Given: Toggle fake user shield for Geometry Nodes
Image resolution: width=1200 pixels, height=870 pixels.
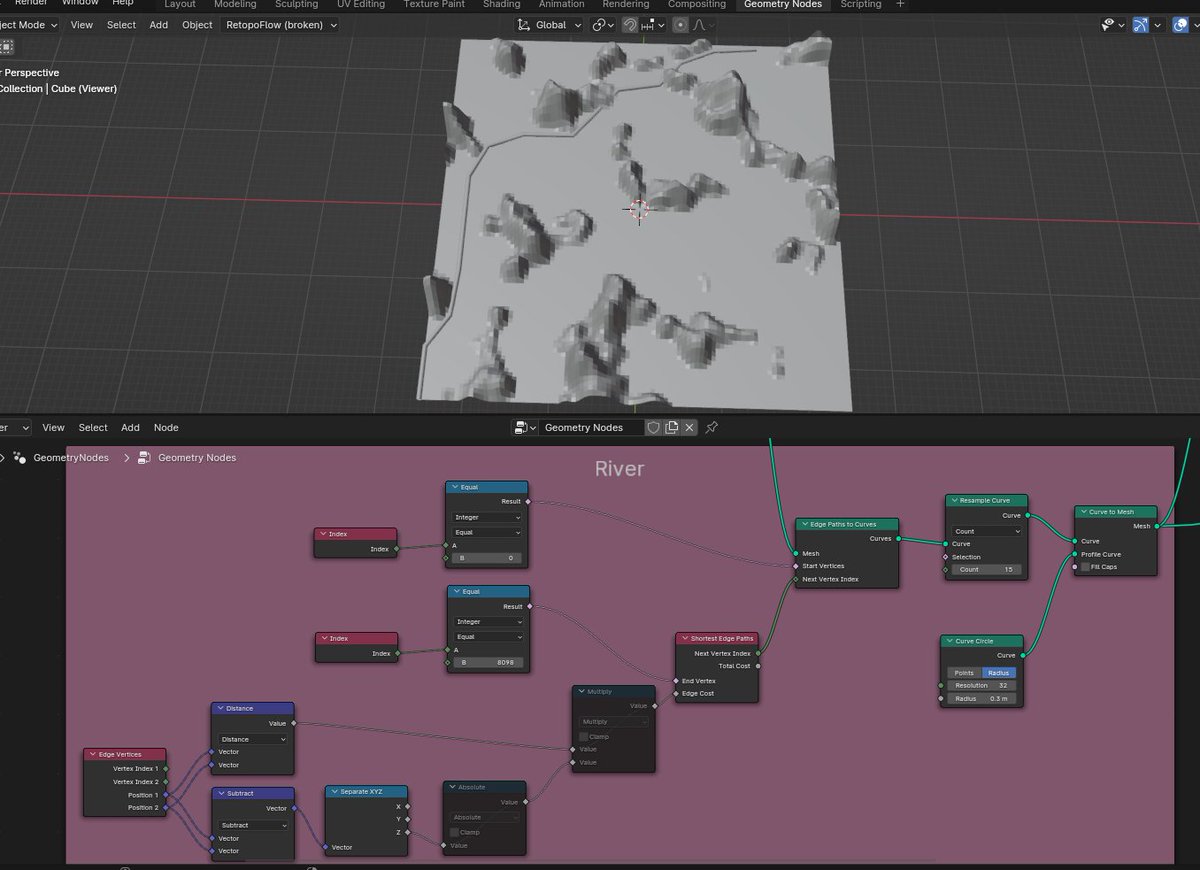Looking at the screenshot, I should click(653, 428).
